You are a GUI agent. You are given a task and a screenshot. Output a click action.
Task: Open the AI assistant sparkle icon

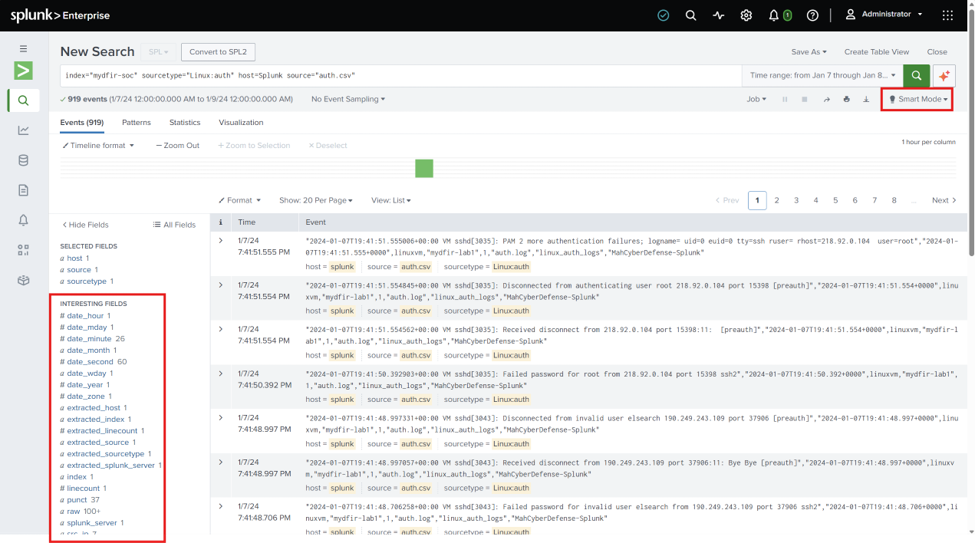(944, 75)
